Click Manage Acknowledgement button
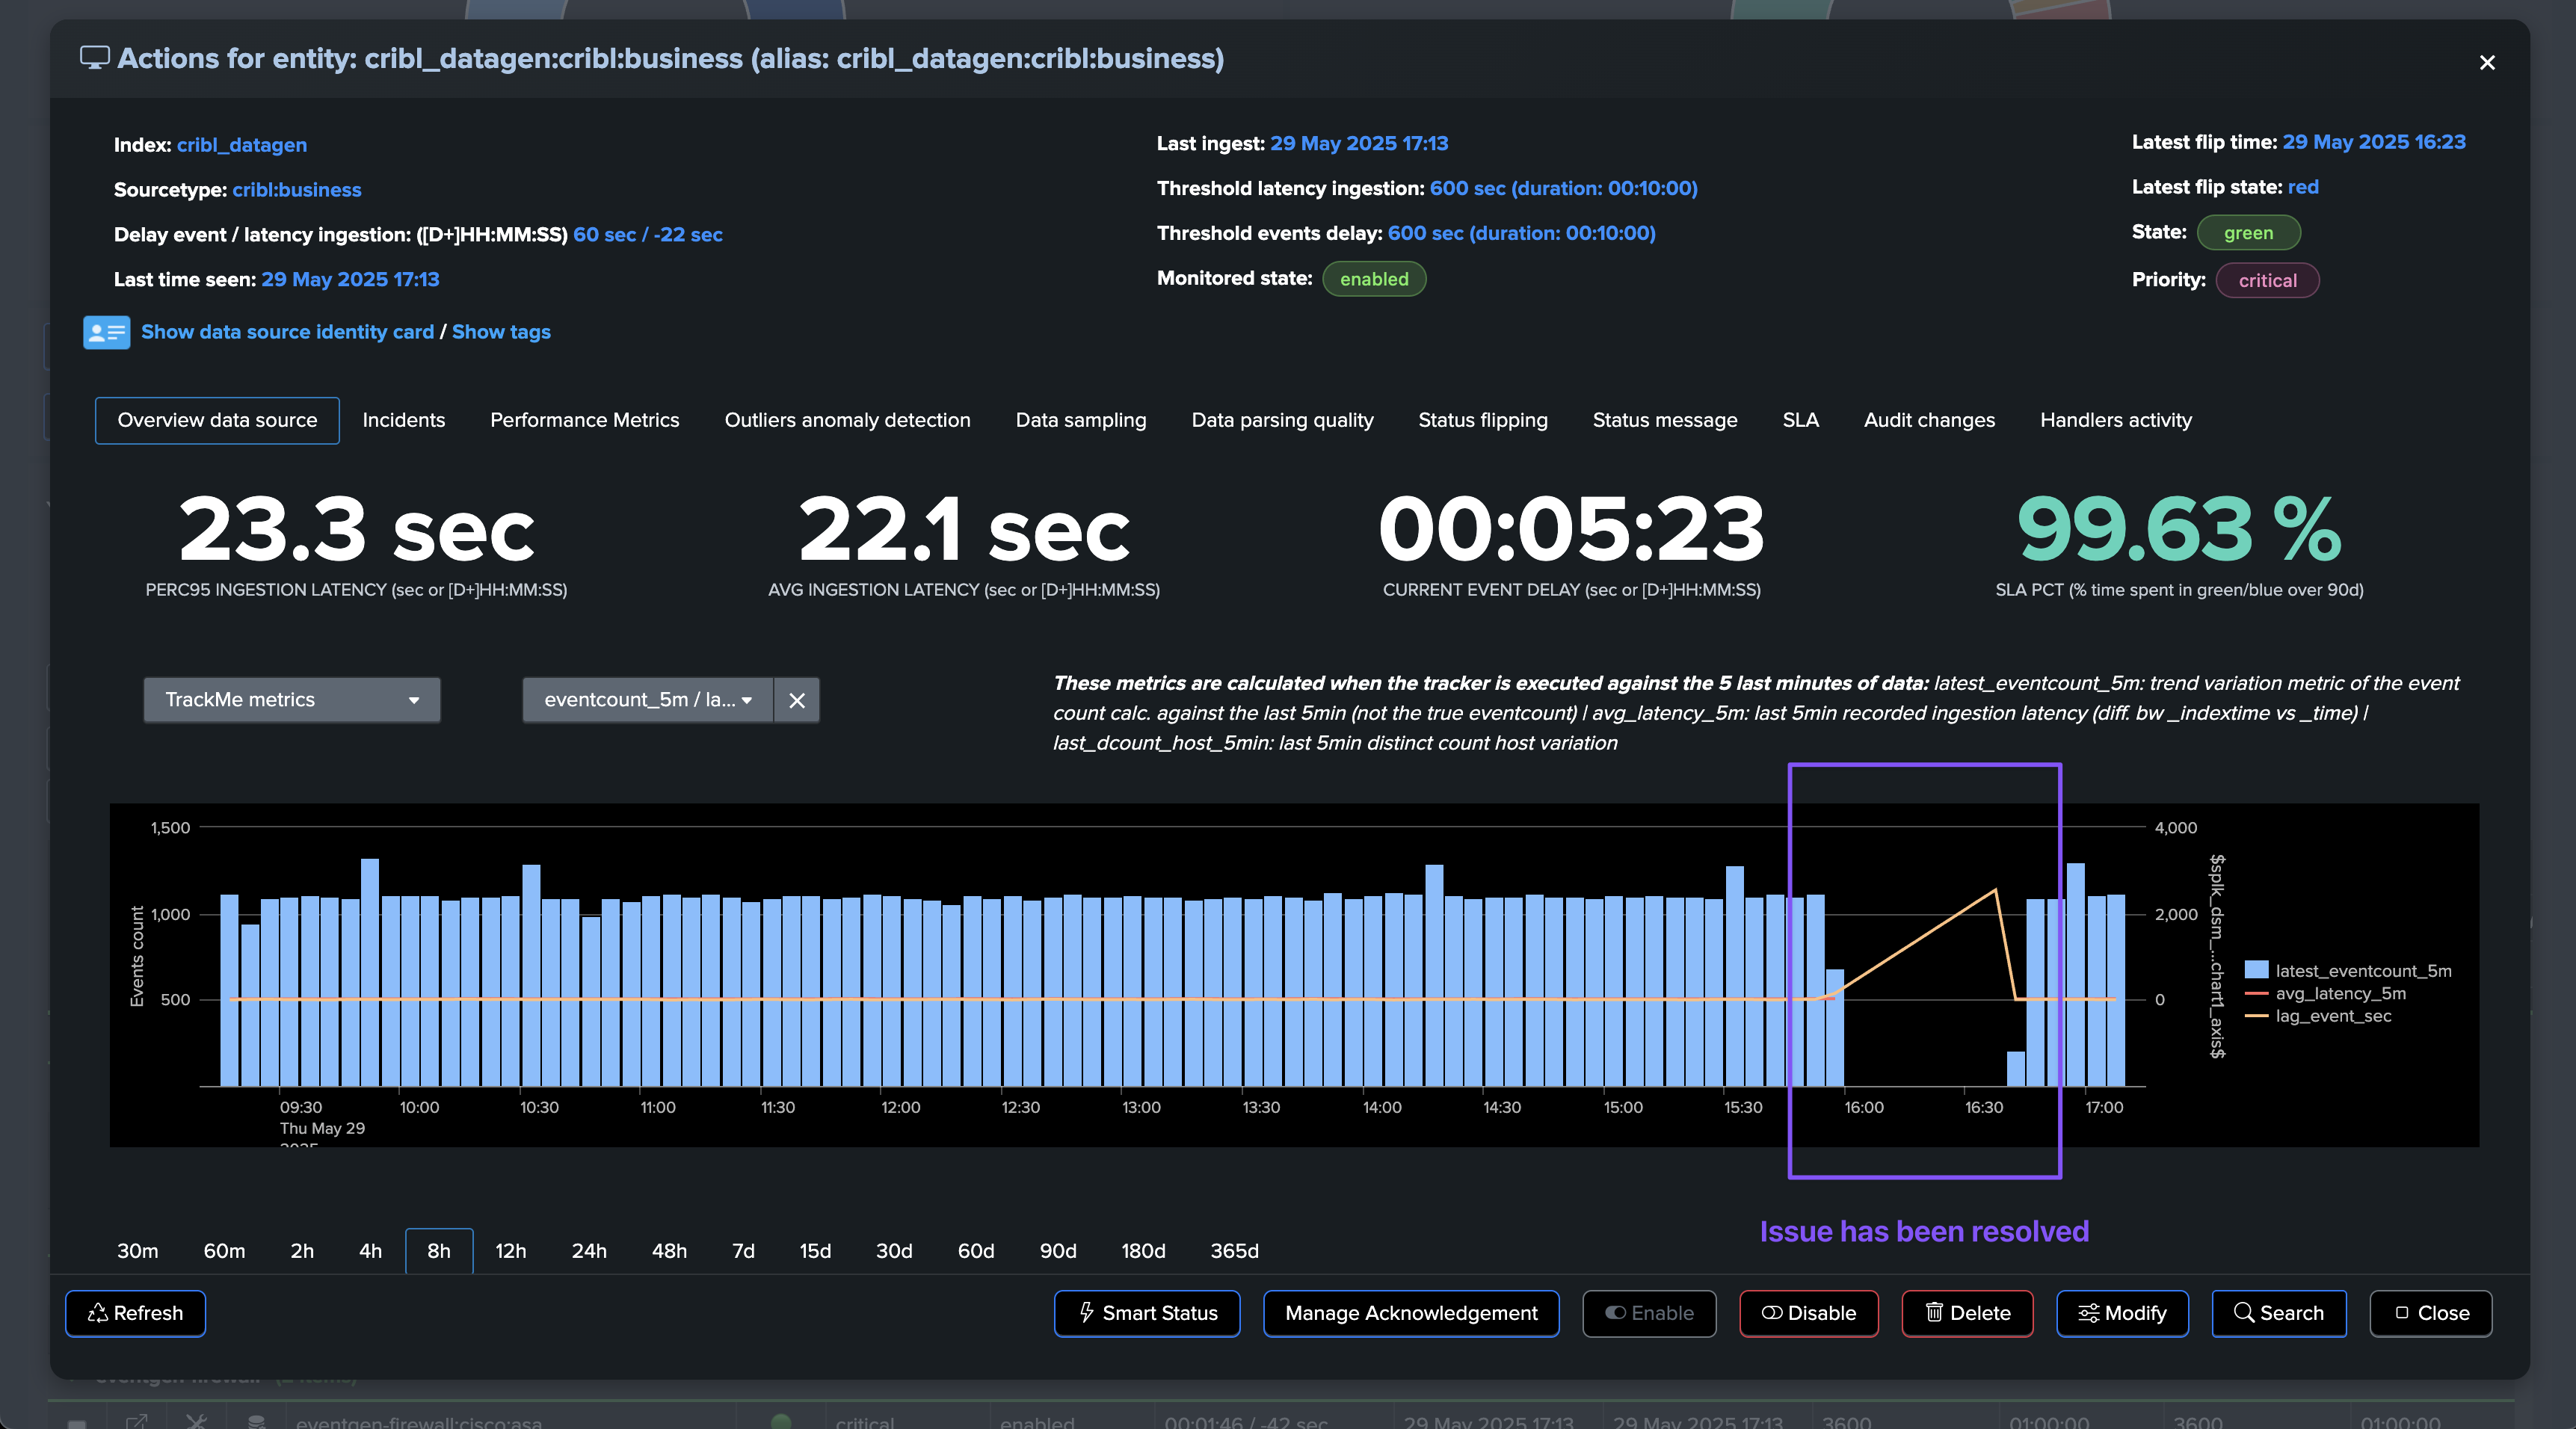This screenshot has width=2576, height=1429. click(x=1410, y=1313)
